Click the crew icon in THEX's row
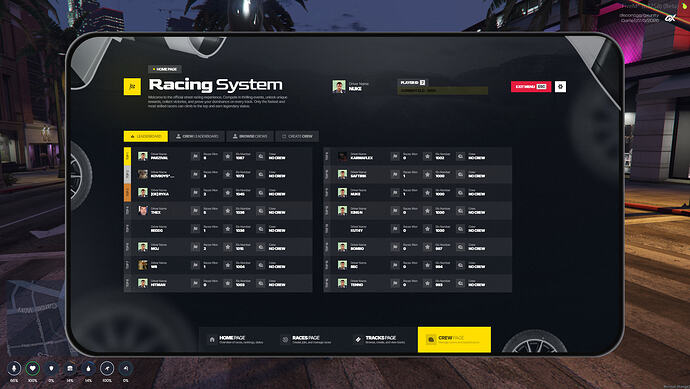The height and width of the screenshot is (389, 690). pos(261,211)
